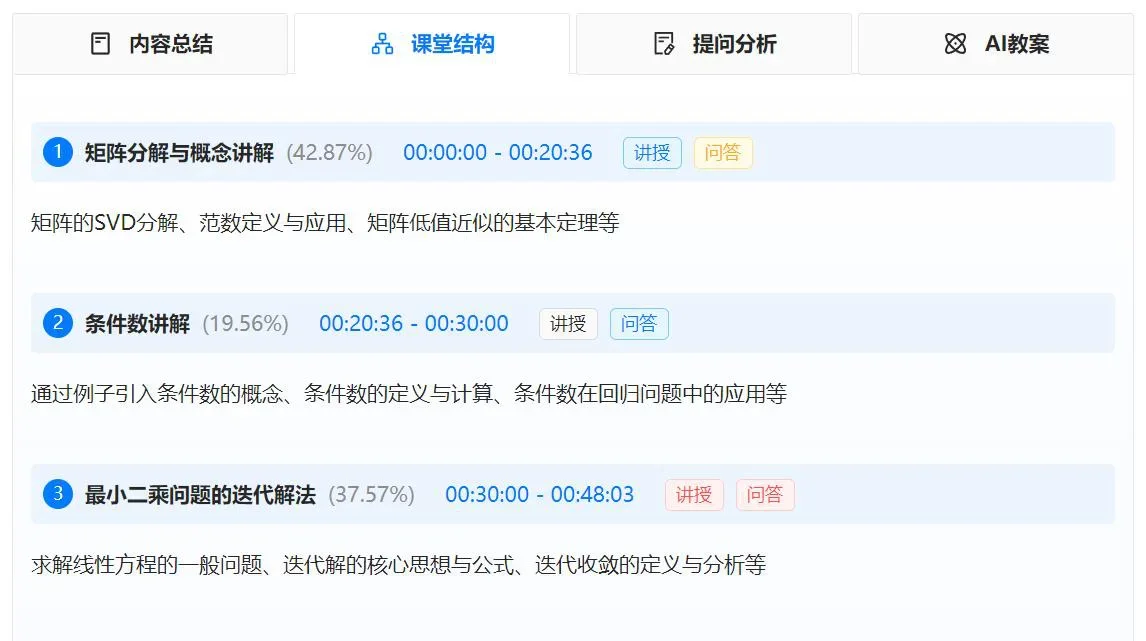This screenshot has height=641, width=1146.
Task: Select section title 条件数讲解
Action: pyautogui.click(x=137, y=324)
